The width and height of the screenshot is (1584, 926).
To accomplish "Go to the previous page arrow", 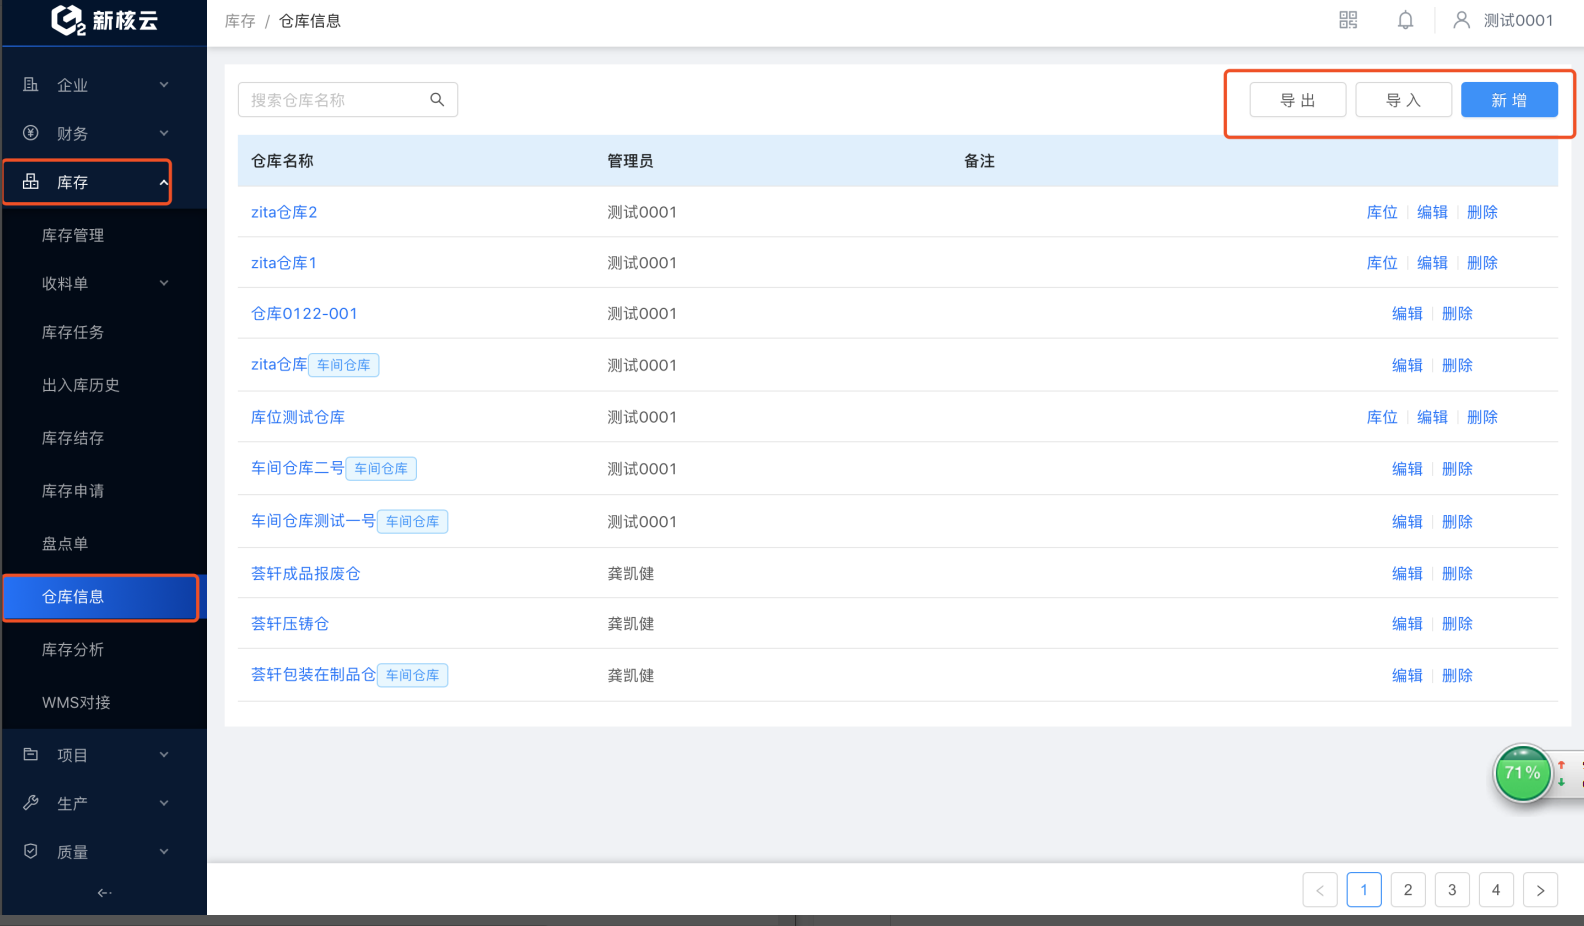I will point(1320,890).
